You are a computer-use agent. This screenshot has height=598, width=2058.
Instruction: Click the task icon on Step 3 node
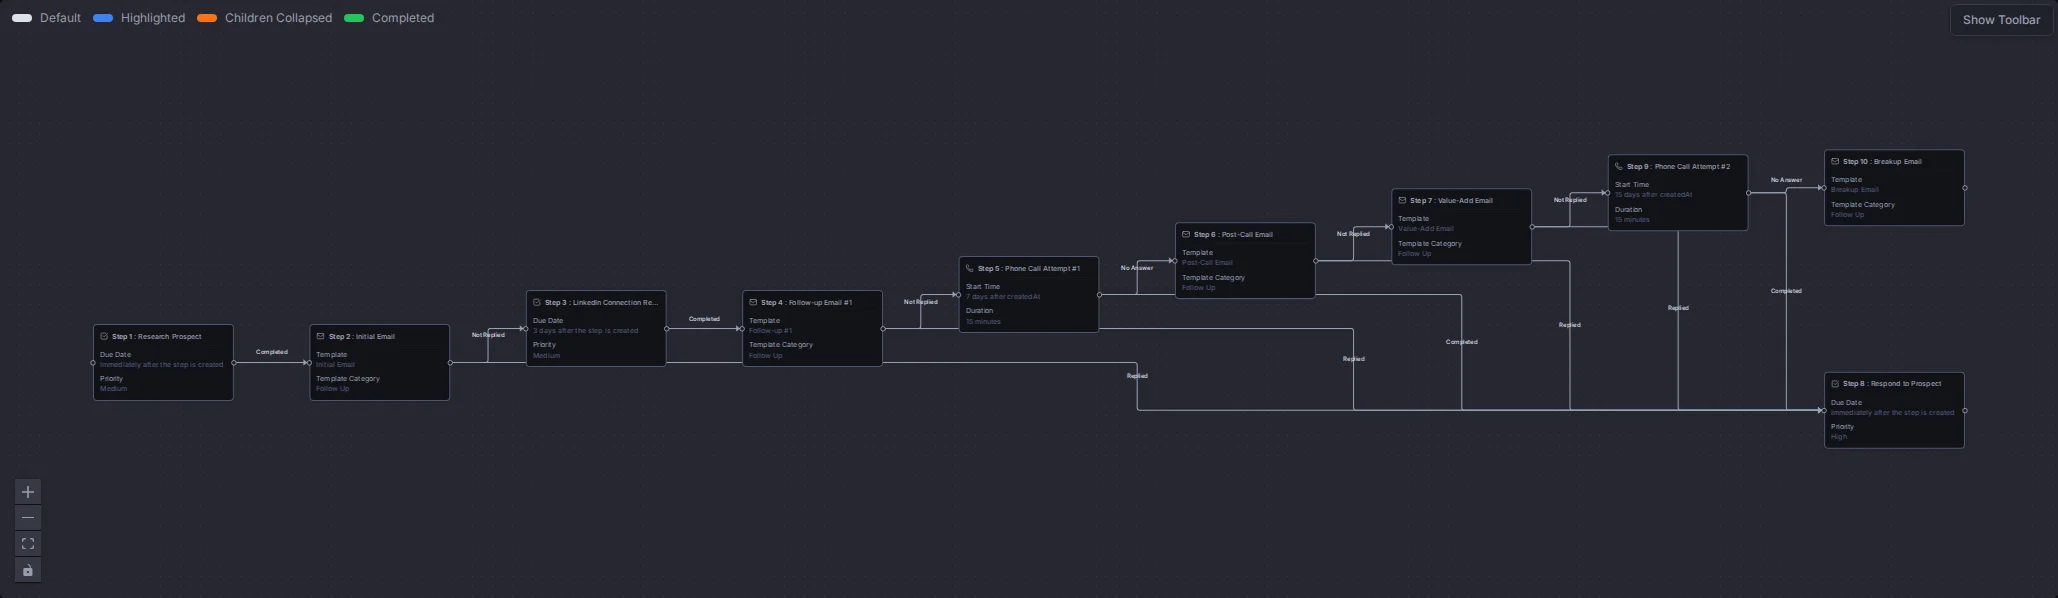click(x=537, y=303)
